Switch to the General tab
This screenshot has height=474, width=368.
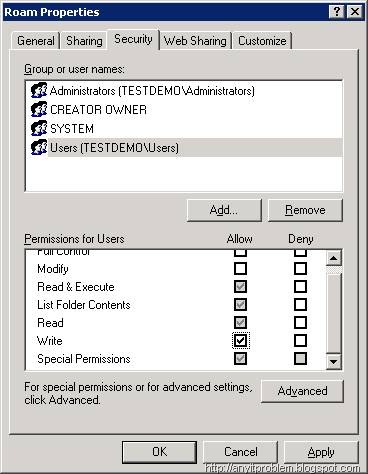pyautogui.click(x=36, y=41)
